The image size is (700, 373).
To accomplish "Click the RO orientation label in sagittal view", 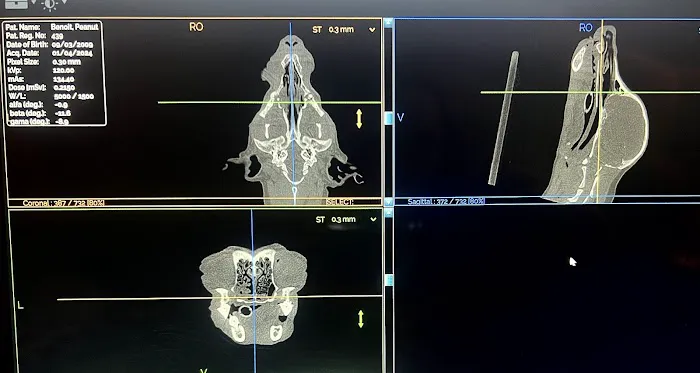I will [x=585, y=28].
